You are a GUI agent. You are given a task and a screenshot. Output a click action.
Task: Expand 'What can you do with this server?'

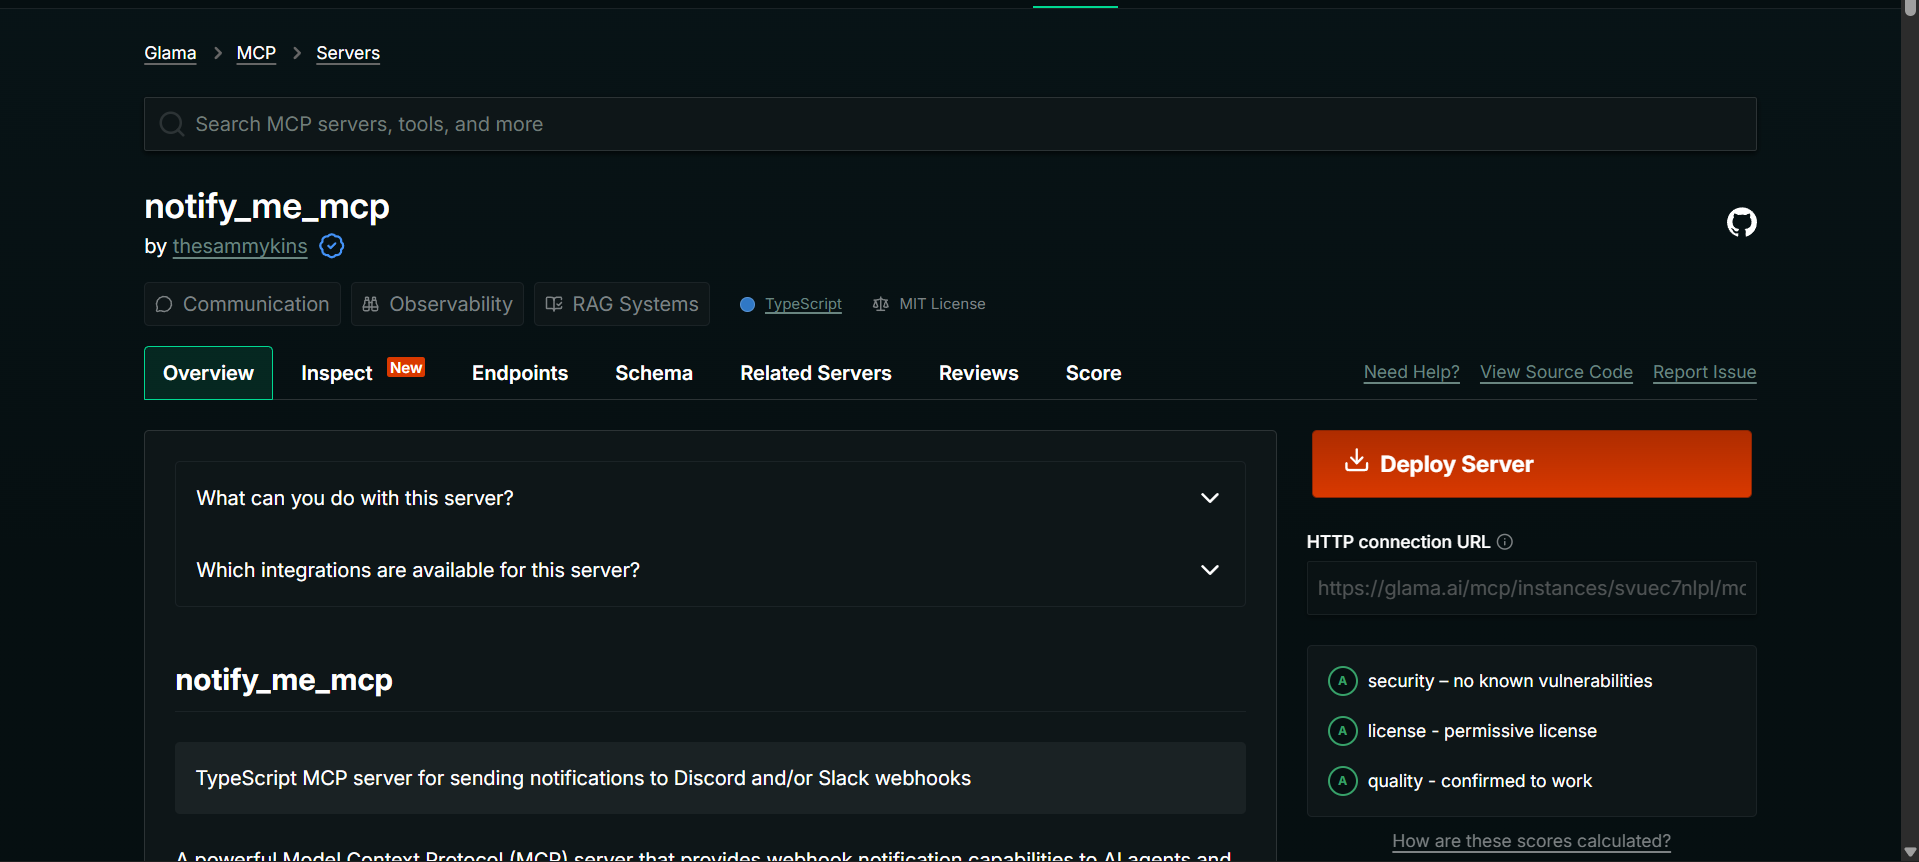click(x=710, y=498)
